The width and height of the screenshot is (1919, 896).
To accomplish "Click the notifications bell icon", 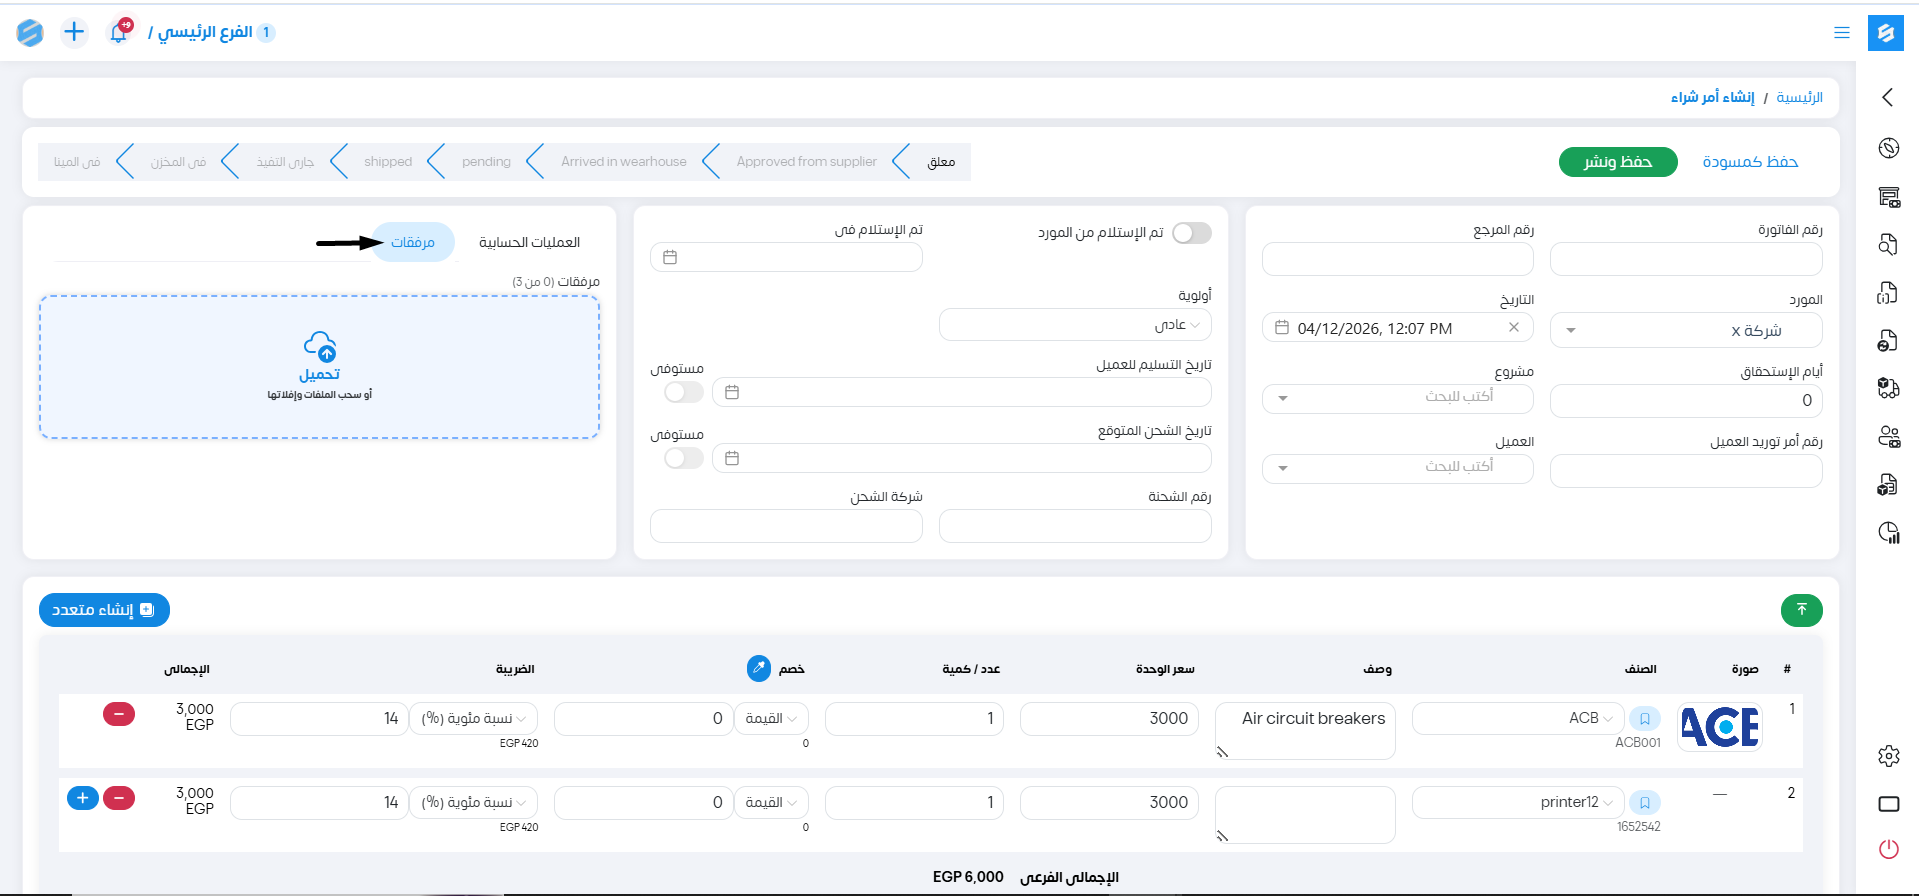I will (x=118, y=33).
